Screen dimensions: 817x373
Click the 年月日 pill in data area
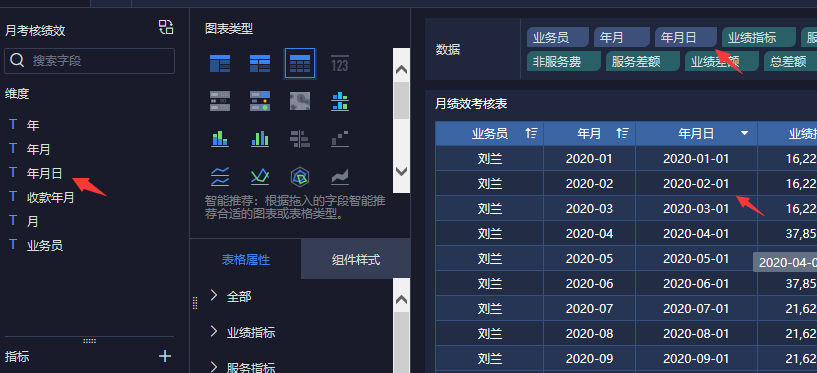(x=686, y=38)
